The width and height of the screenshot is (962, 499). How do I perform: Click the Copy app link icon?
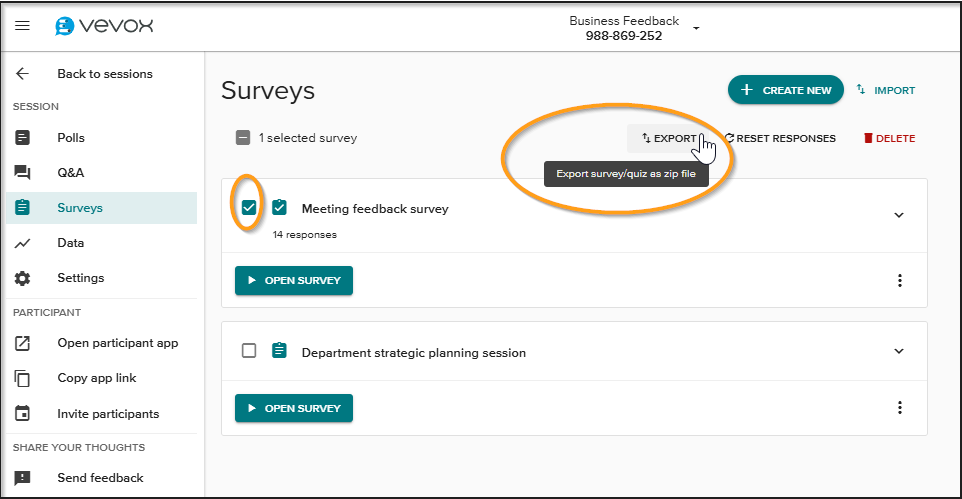pyautogui.click(x=23, y=378)
